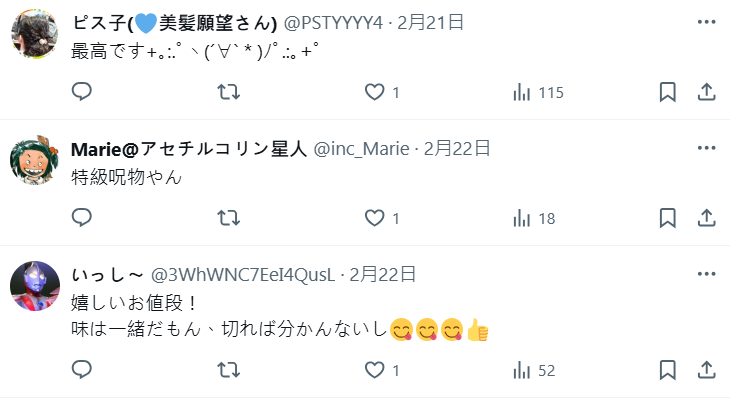The height and width of the screenshot is (410, 730).
Task: Open the 2月22日 timestamp on Marie's tweet
Action: point(457,148)
